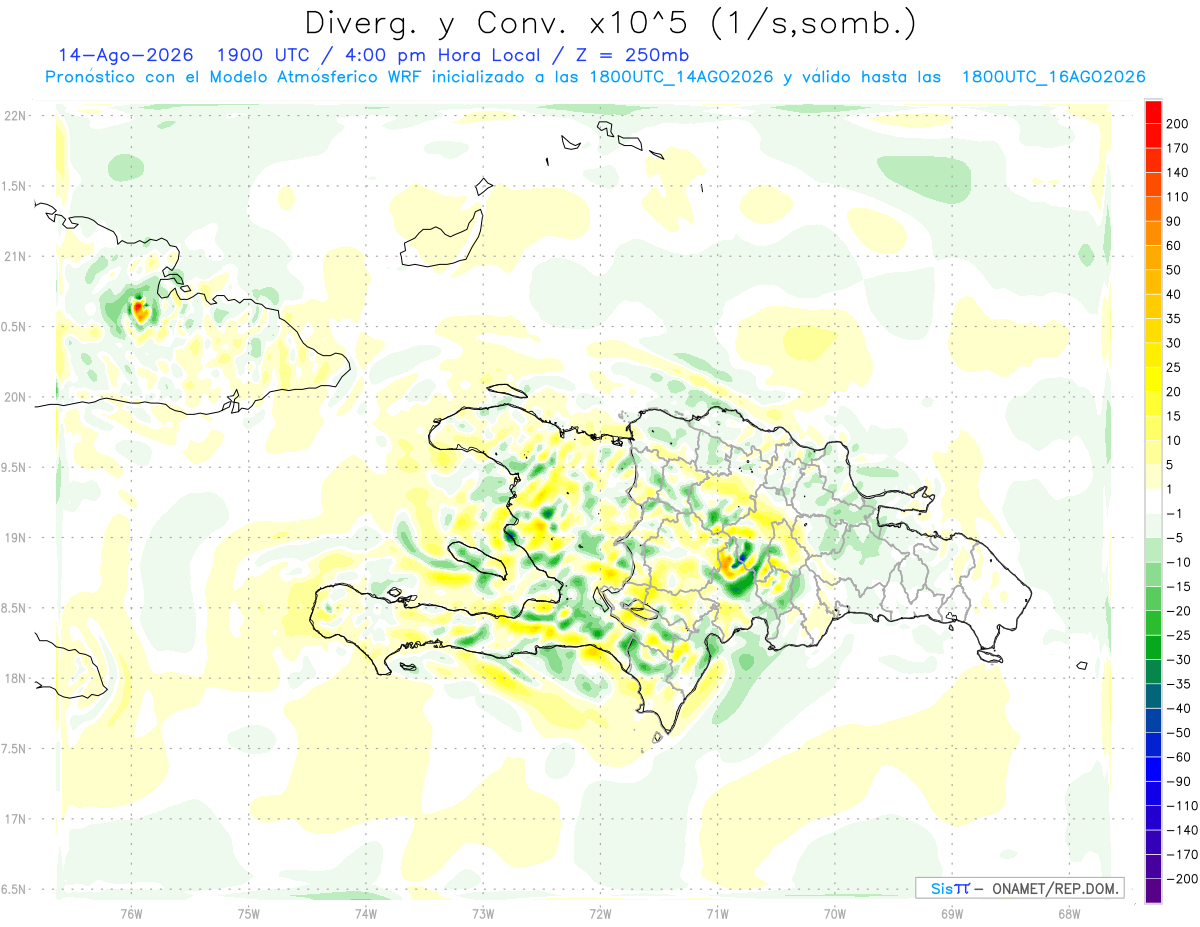Screen dimensions: 1200x927
Task: Click the latitude label '7.5N'
Action: [x=13, y=749]
